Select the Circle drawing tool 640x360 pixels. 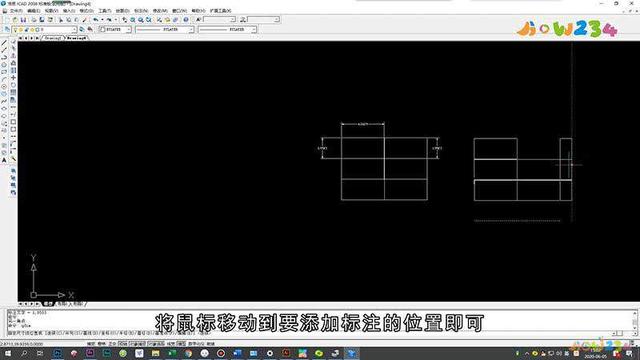[4, 87]
